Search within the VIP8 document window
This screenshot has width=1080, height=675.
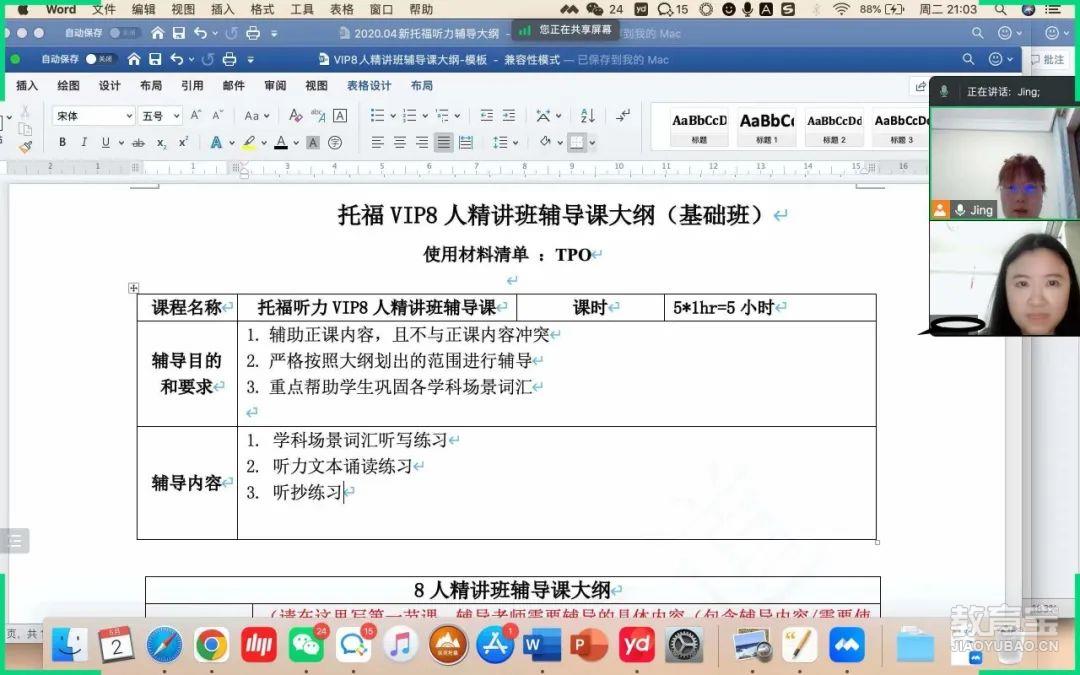pyautogui.click(x=968, y=60)
